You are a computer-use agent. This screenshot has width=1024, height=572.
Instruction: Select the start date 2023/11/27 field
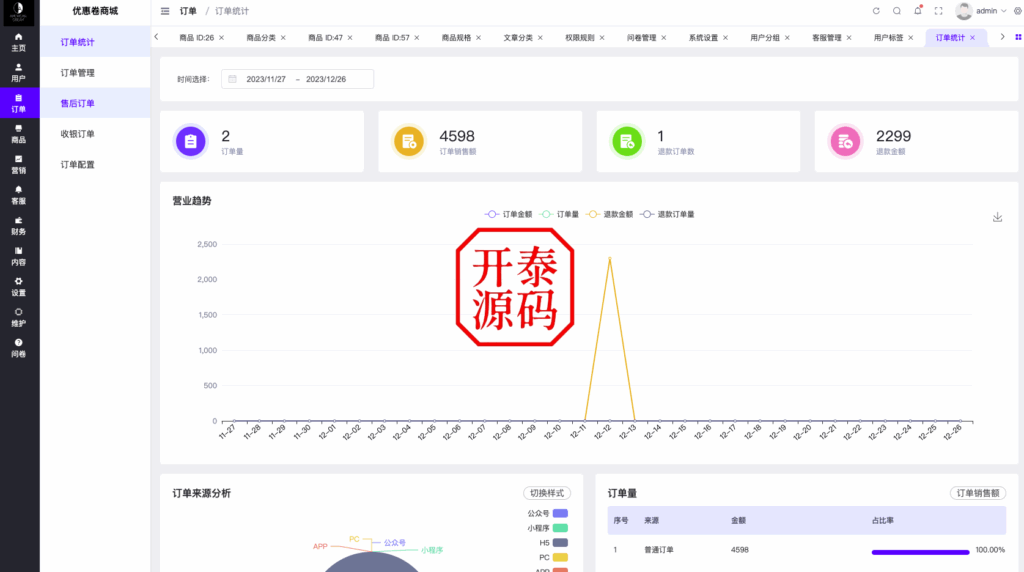pos(266,79)
